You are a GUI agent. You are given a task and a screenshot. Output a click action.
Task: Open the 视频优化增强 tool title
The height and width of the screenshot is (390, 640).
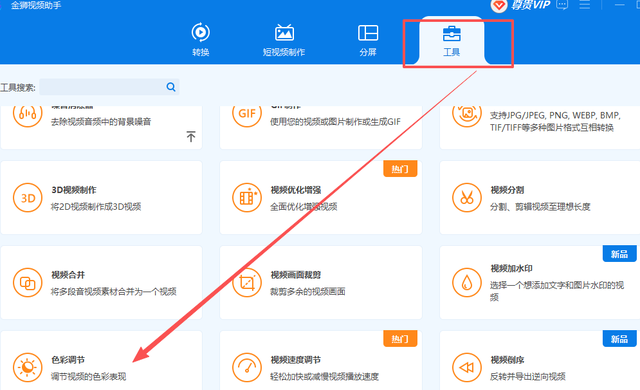click(x=296, y=190)
